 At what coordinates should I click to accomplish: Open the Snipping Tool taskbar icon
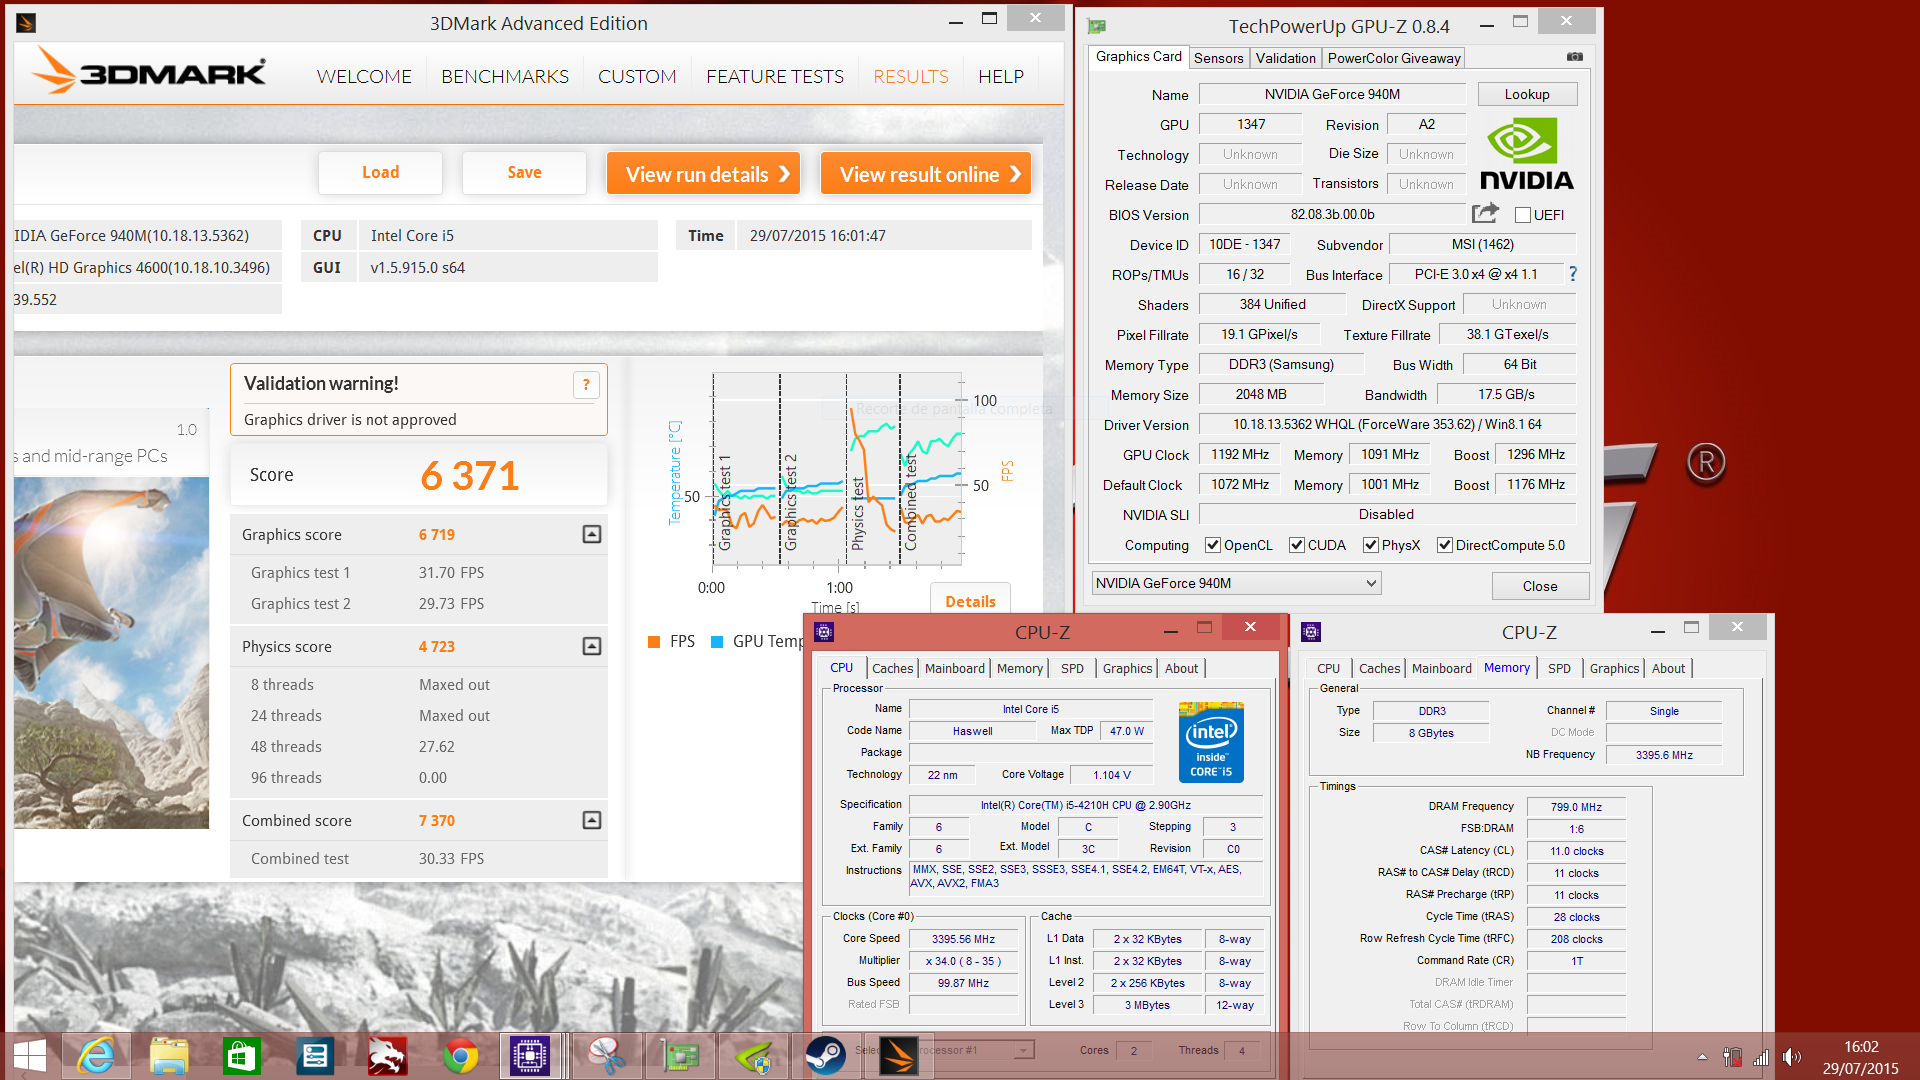click(606, 1056)
